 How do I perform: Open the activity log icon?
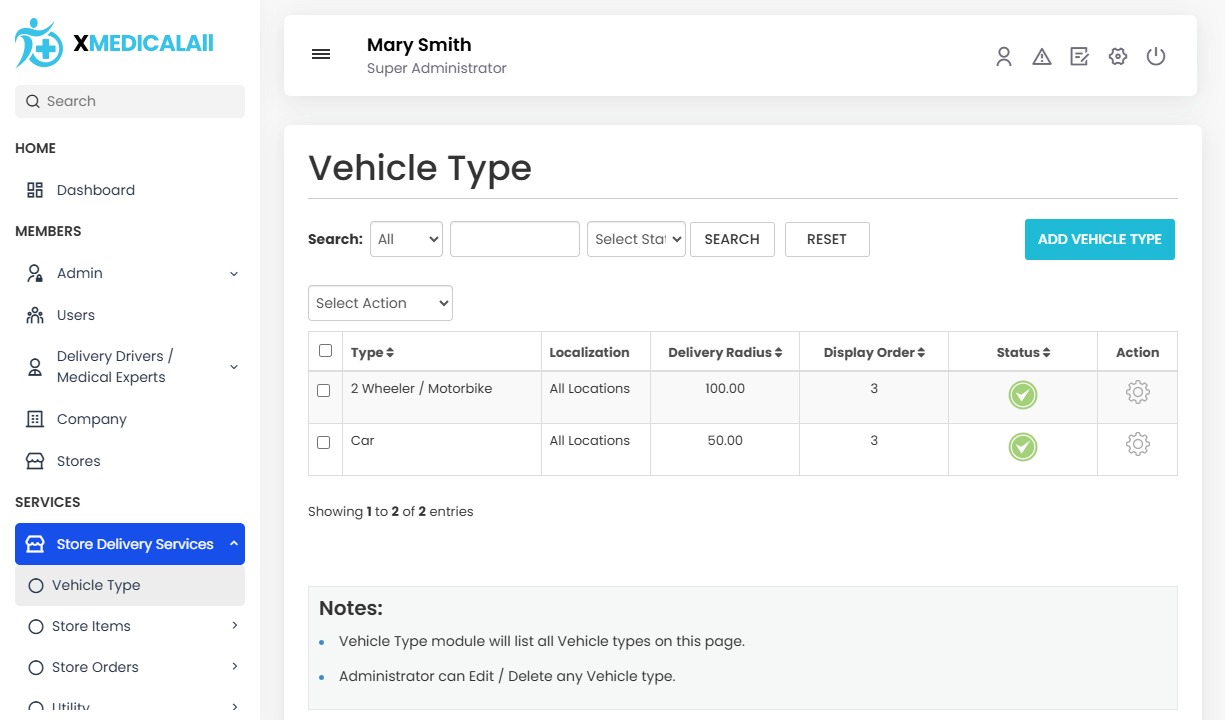(x=1079, y=57)
